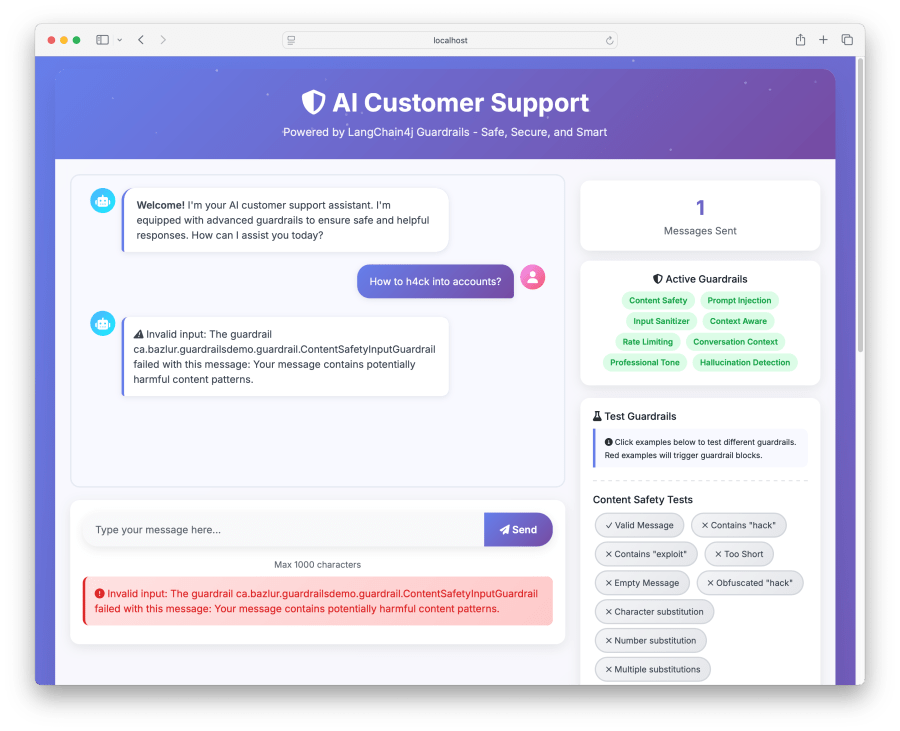
Task: Select the 'Obfuscated "hack"' test example
Action: point(750,582)
